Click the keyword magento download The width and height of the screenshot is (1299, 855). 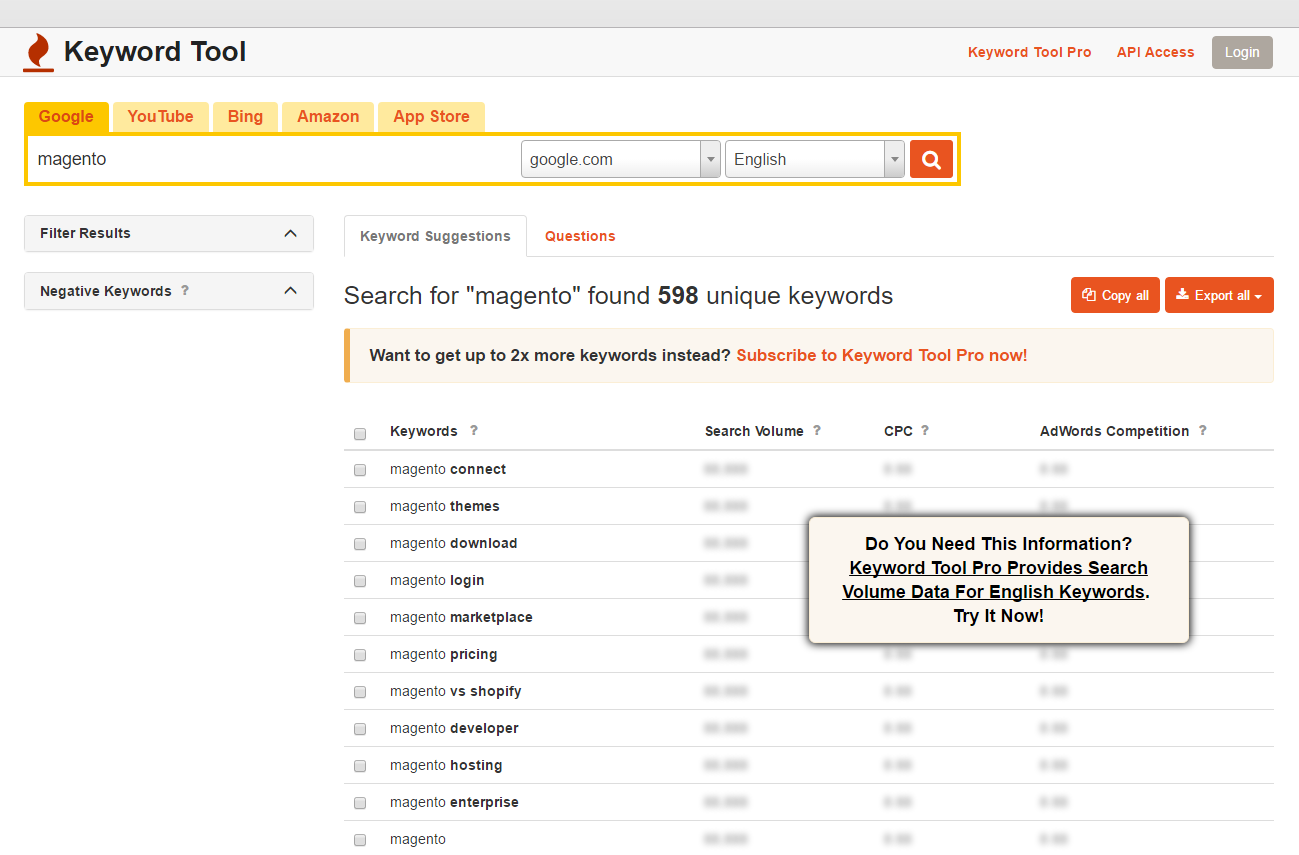pyautogui.click(x=454, y=543)
